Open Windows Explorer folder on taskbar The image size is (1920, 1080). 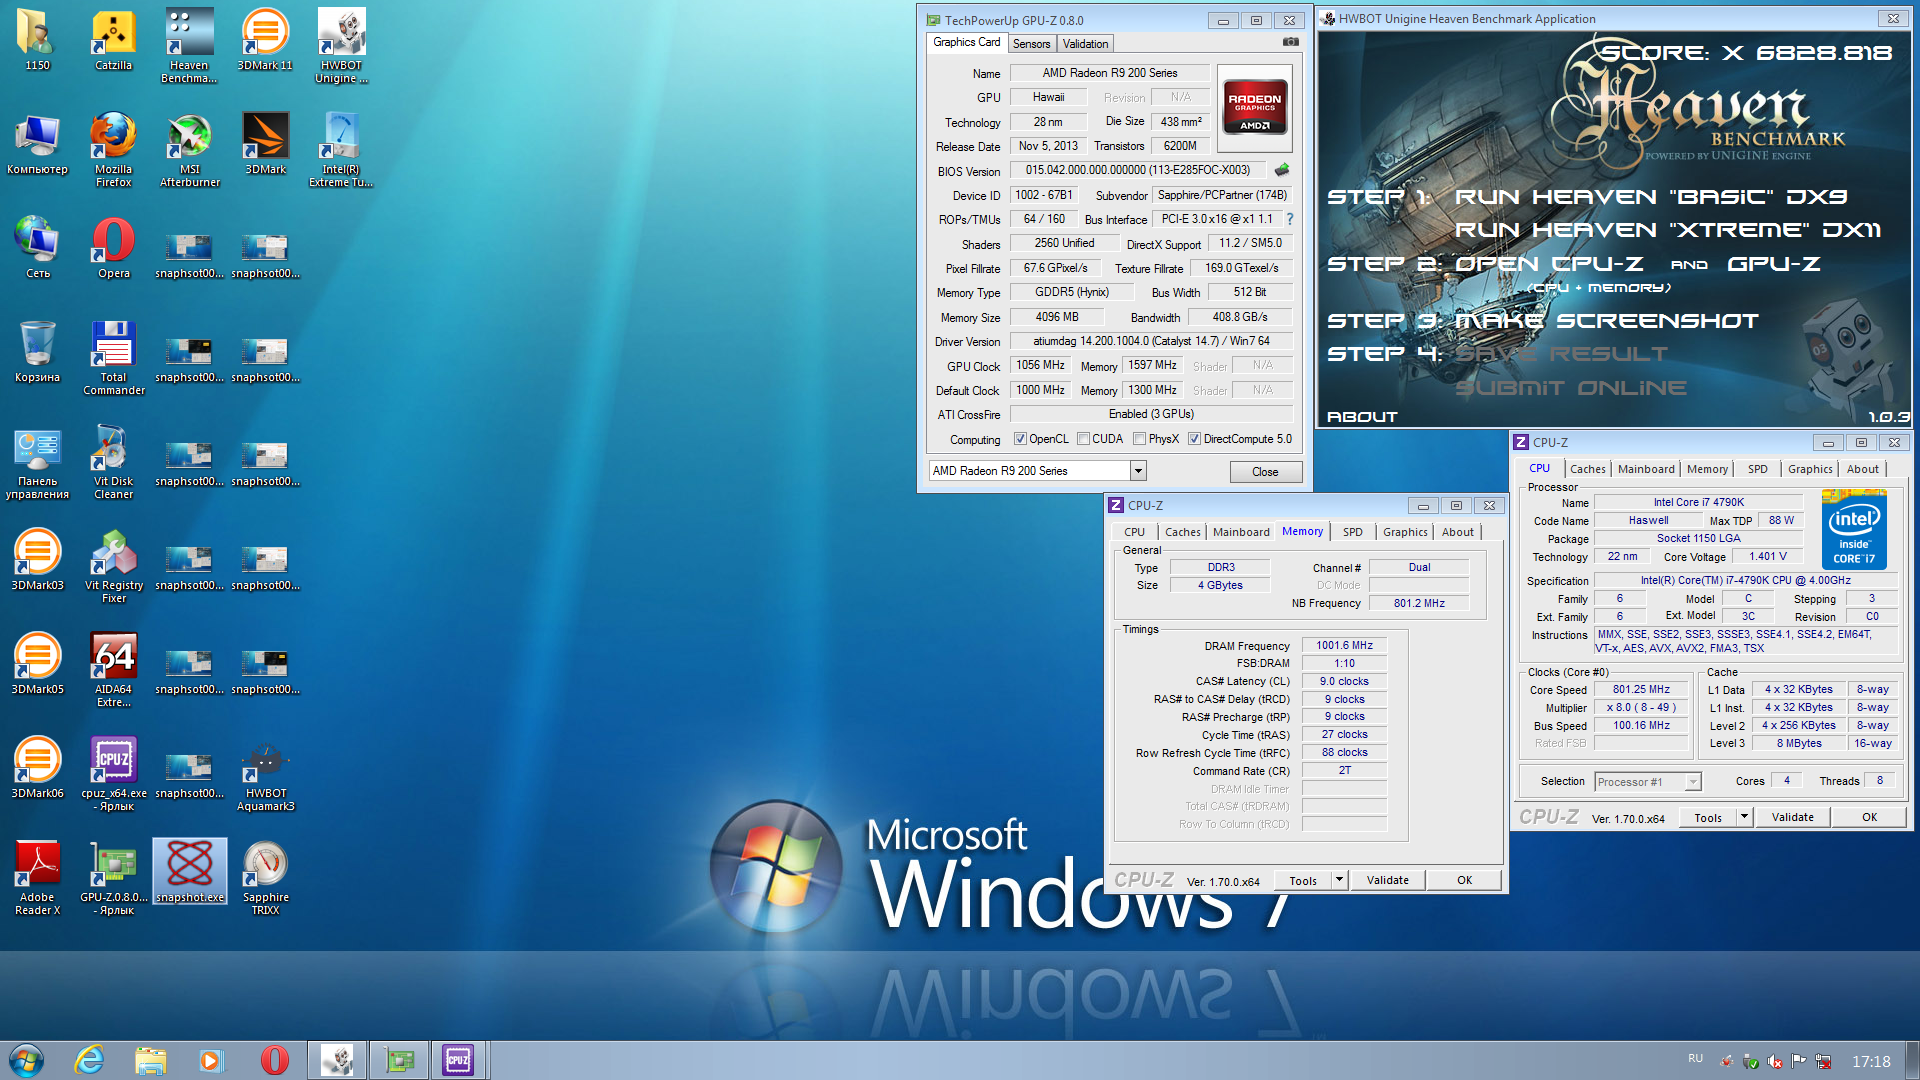(x=150, y=1060)
